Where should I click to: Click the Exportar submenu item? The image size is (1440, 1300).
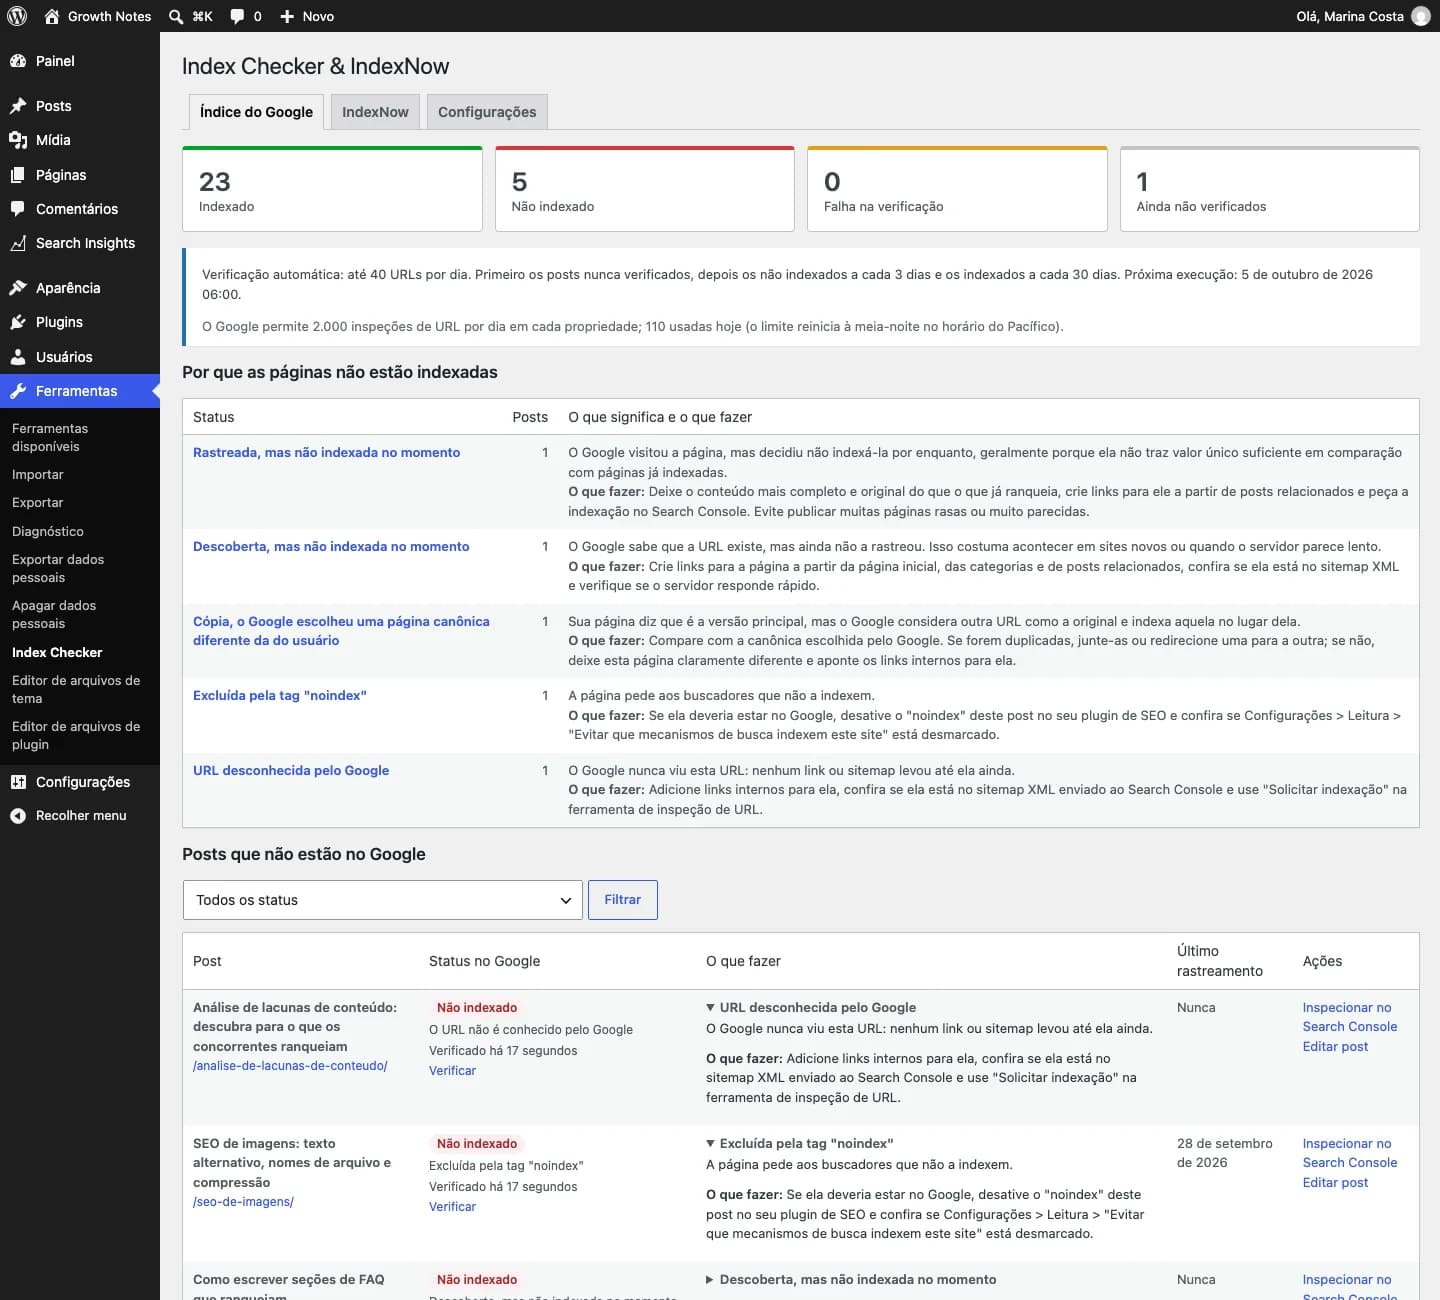click(x=38, y=503)
